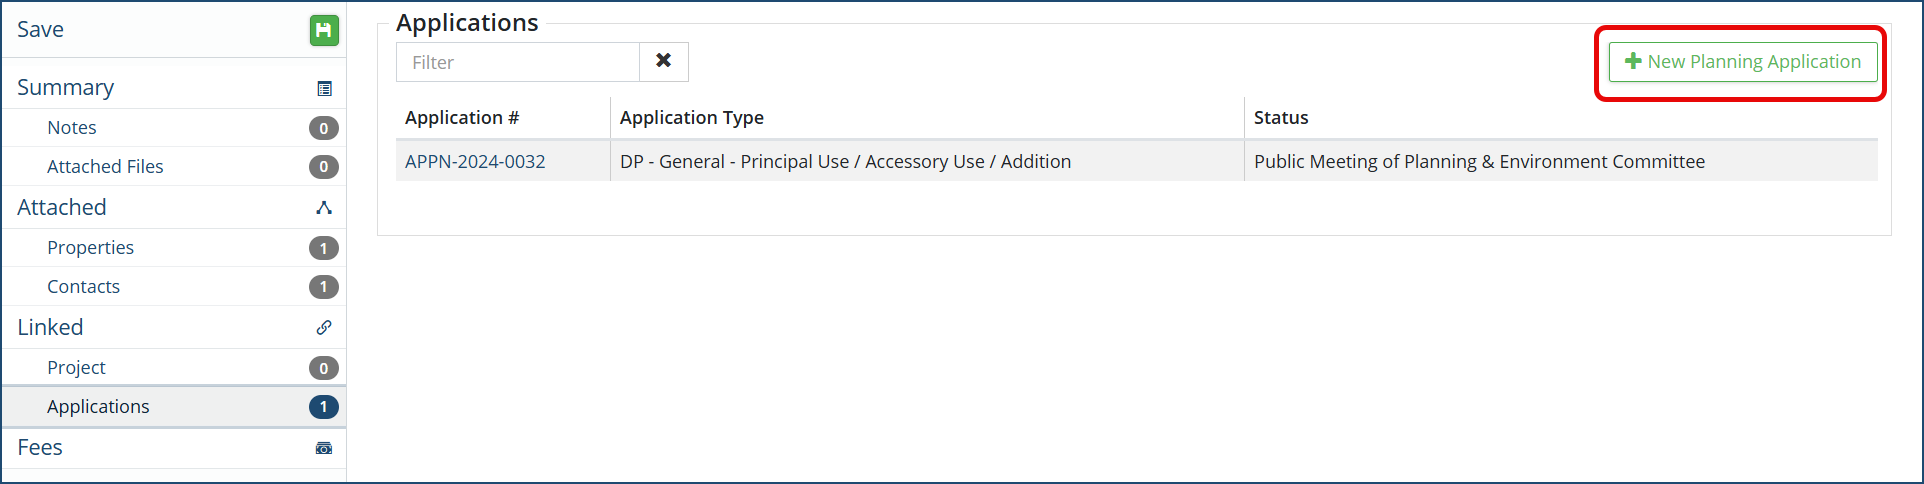Click the Summary list icon
The height and width of the screenshot is (484, 1924).
pos(324,89)
